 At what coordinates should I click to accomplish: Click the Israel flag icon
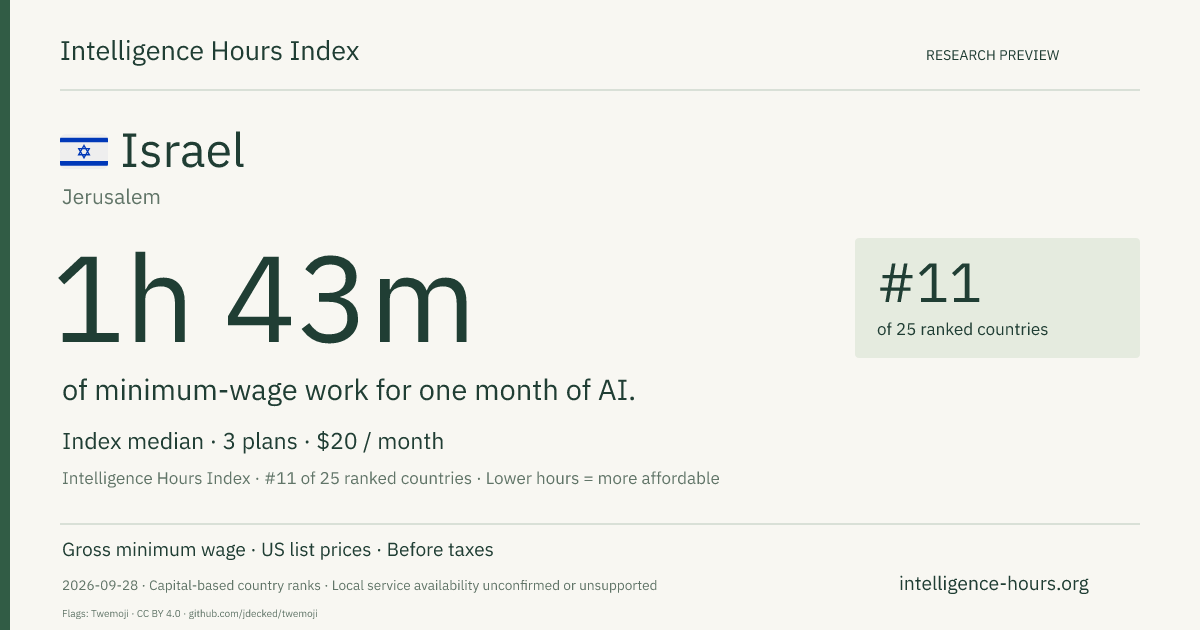coord(84,151)
